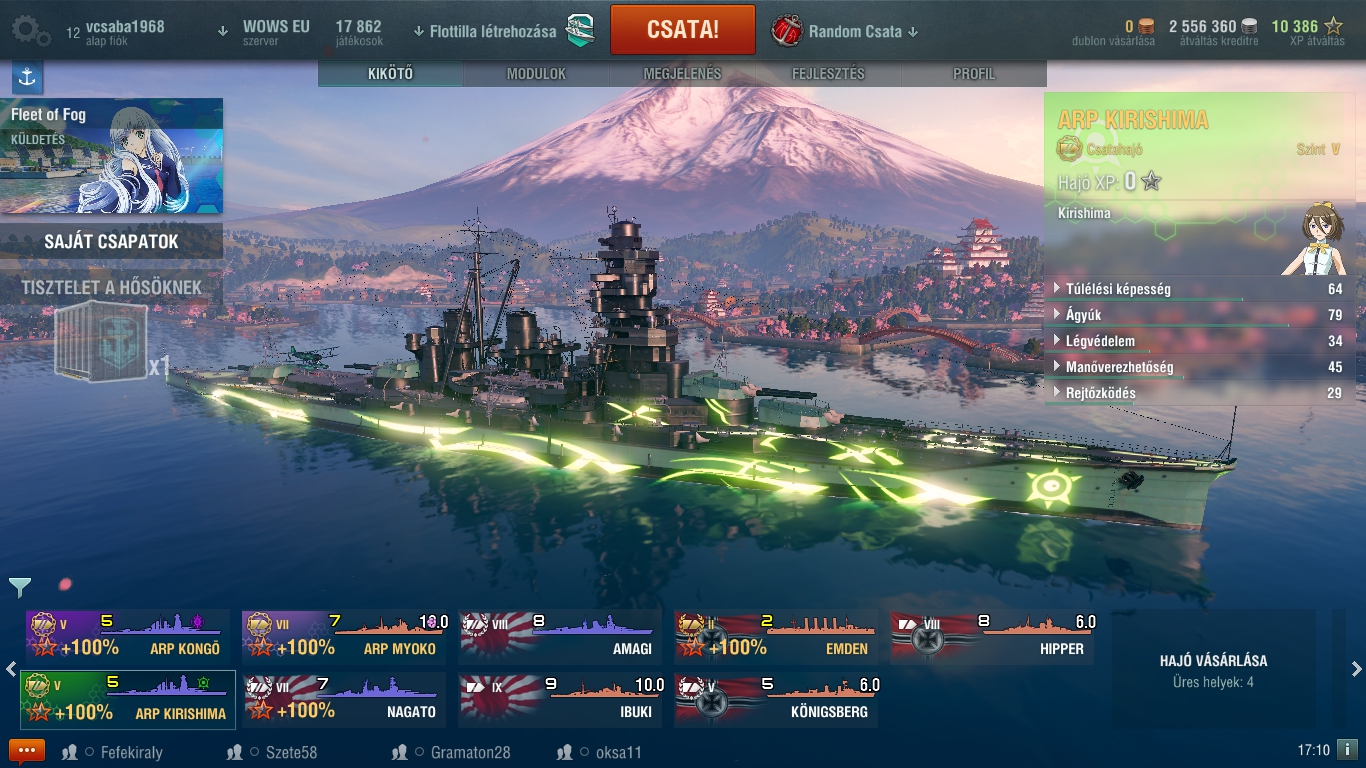Click the anchor port icon
Viewport: 1366px width, 768px height.
[27, 77]
